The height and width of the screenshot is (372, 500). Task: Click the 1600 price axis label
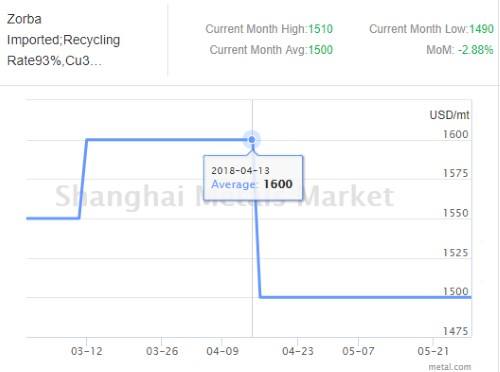(455, 134)
